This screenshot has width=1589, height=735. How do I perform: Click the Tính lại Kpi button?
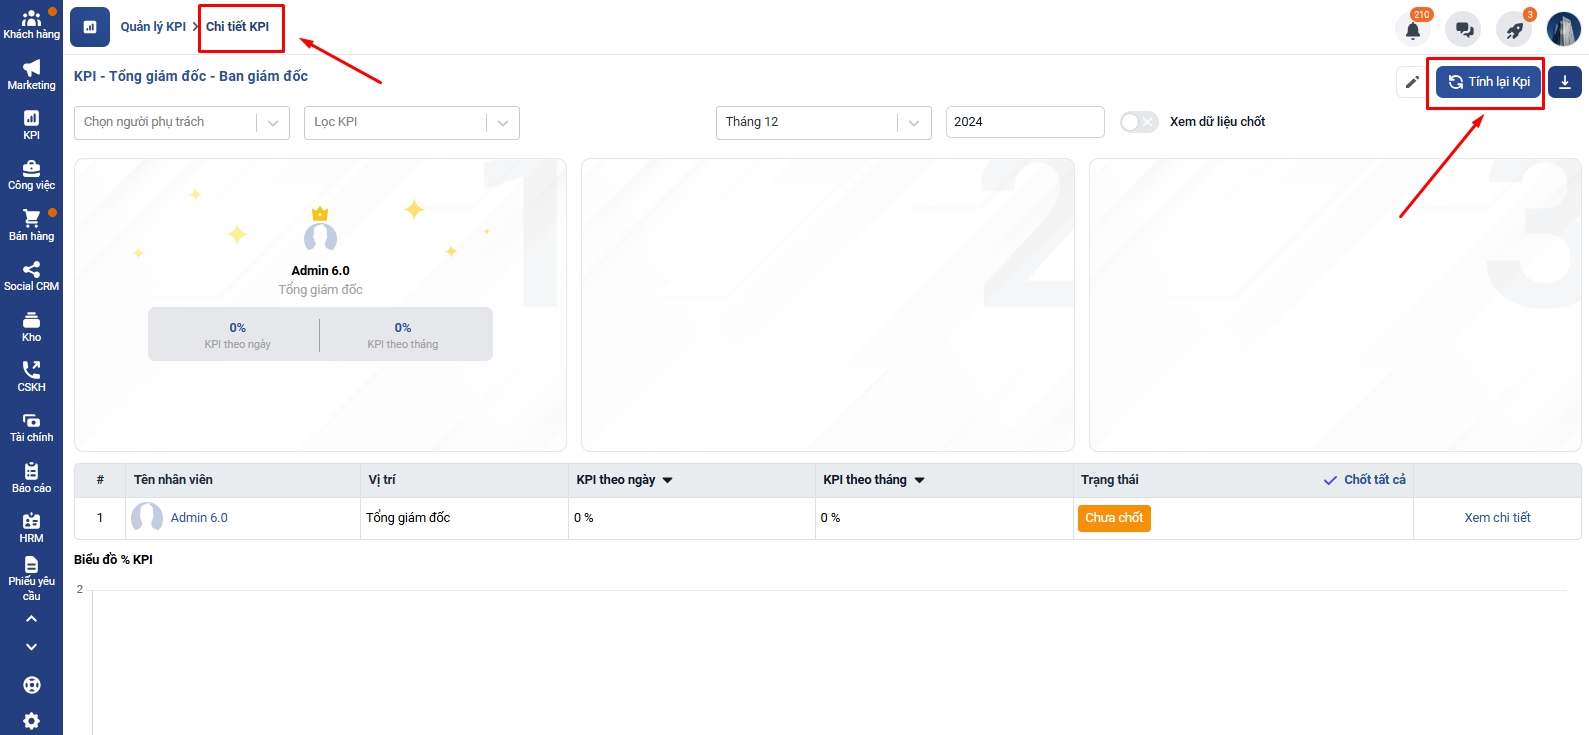pyautogui.click(x=1488, y=82)
